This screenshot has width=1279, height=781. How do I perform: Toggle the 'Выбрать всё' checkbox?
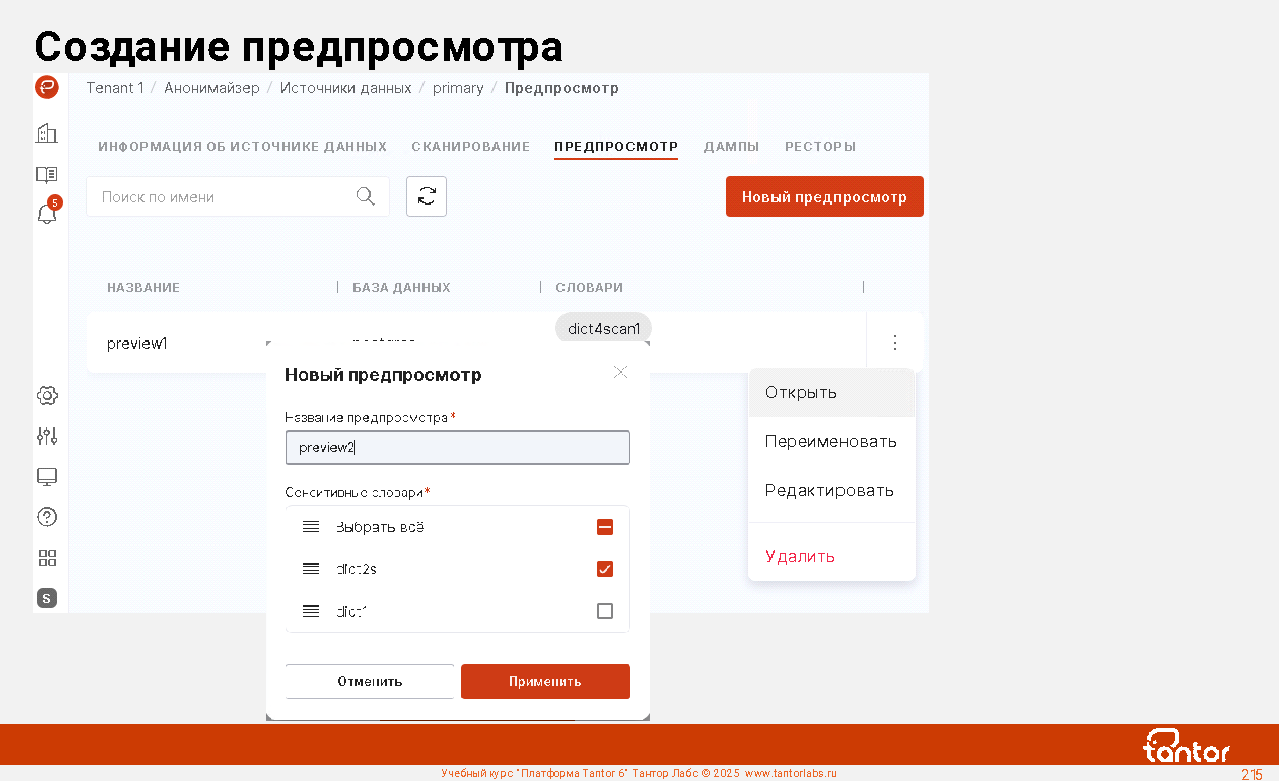[x=604, y=527]
